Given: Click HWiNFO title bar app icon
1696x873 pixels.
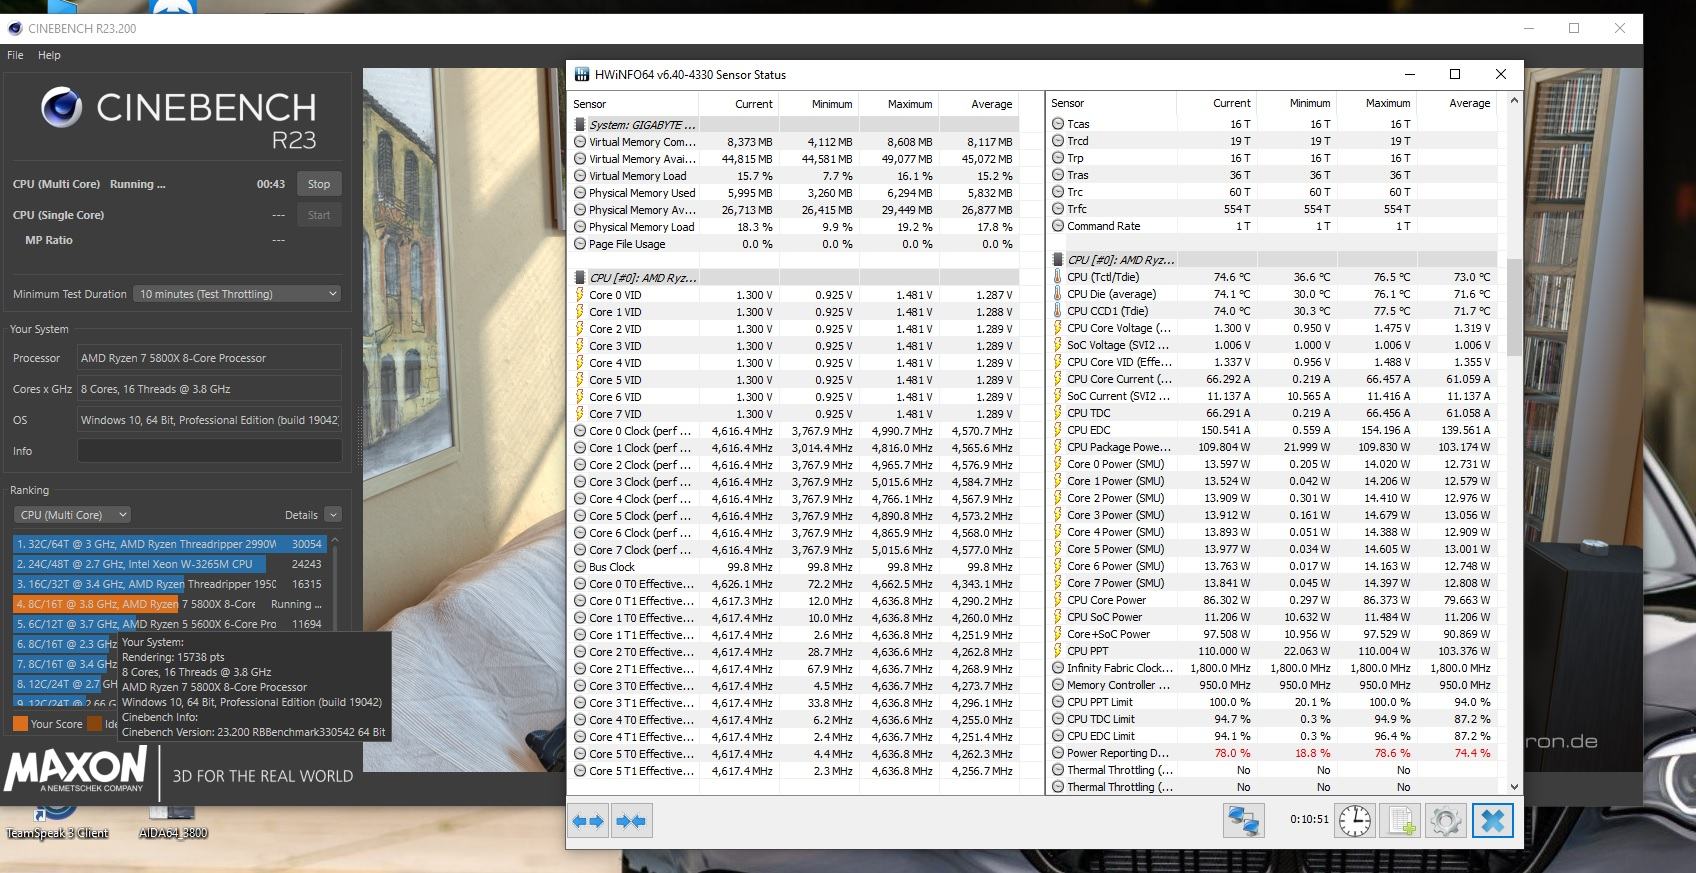Looking at the screenshot, I should tap(581, 74).
